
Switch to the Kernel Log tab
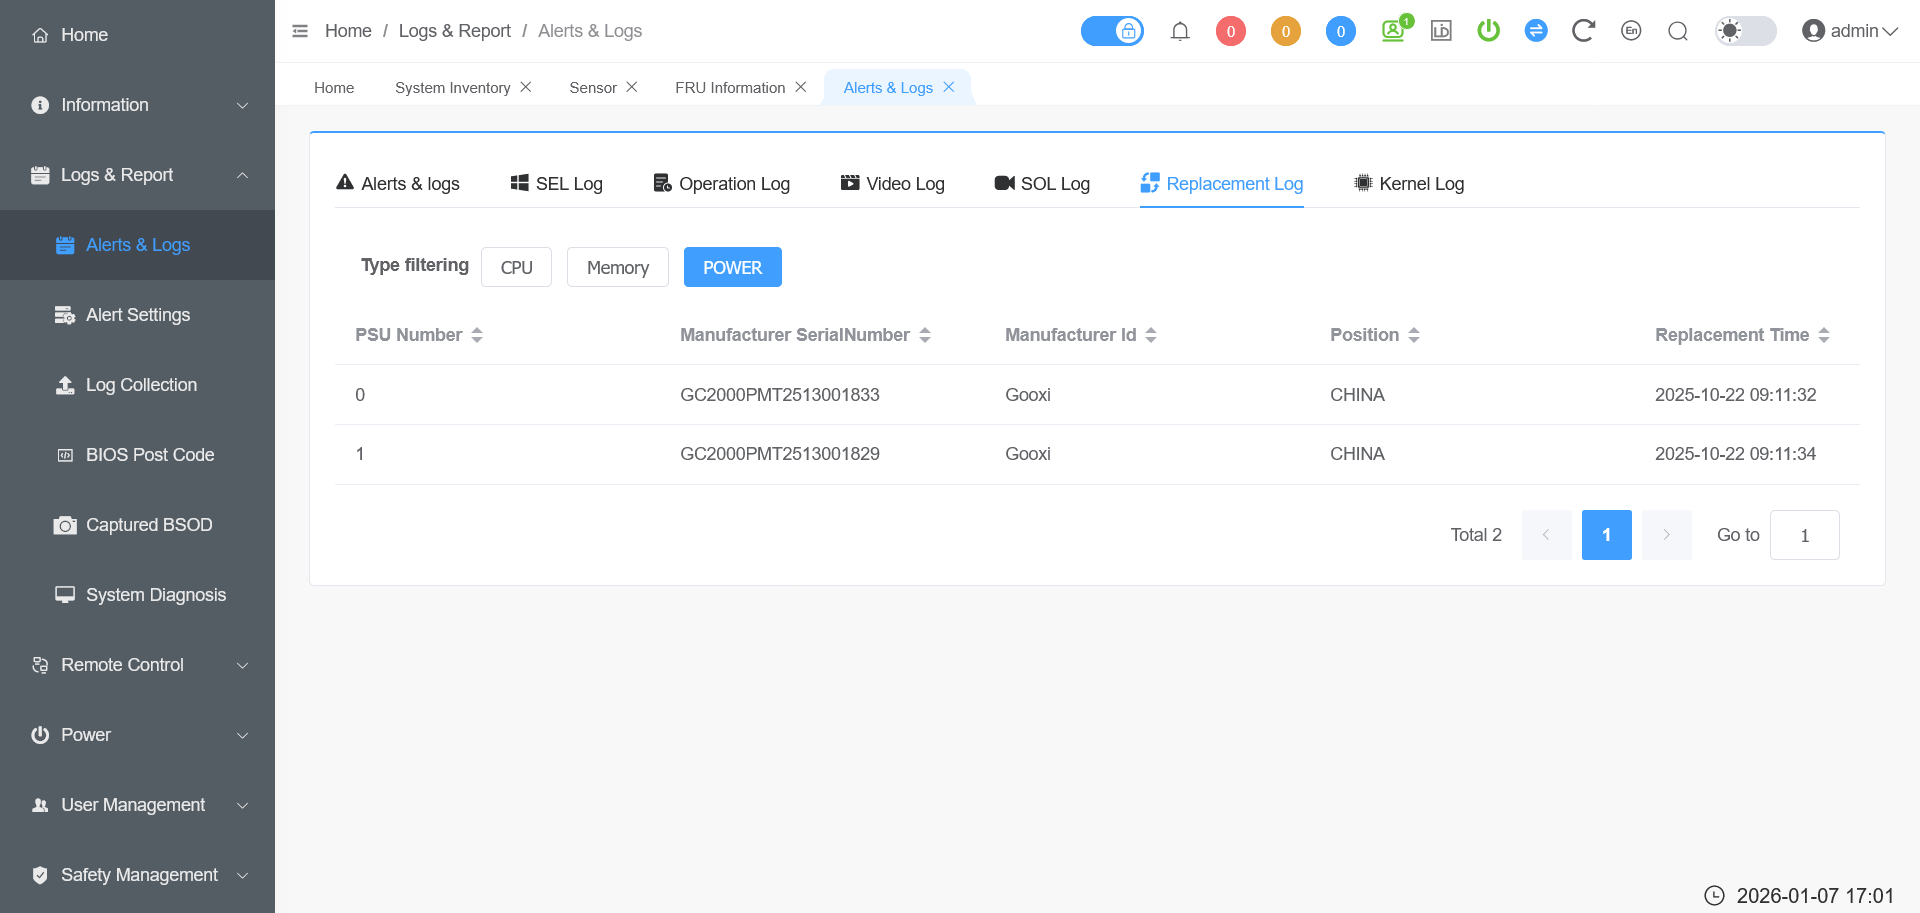click(x=1409, y=184)
